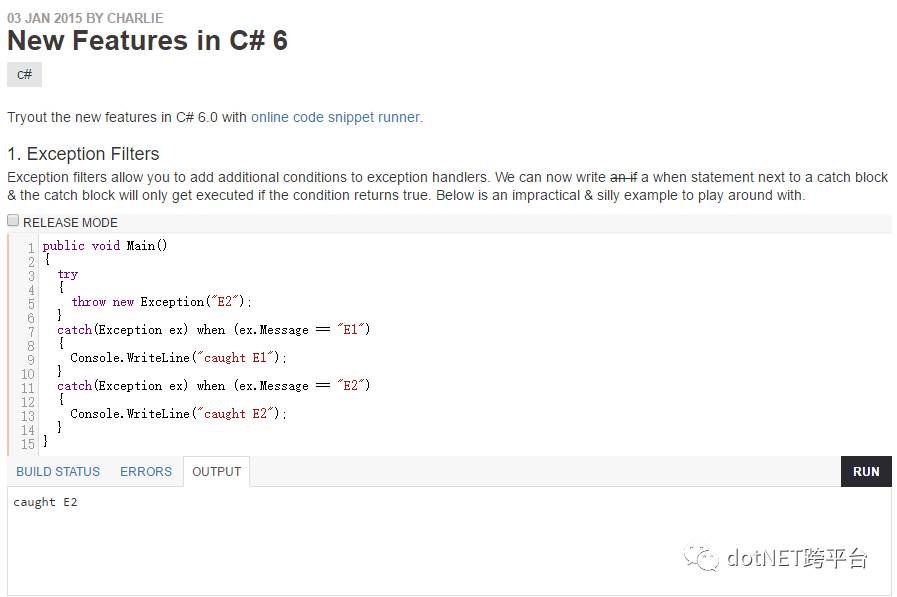The height and width of the screenshot is (597, 897).
Task: Click the caught E2 output text
Action: [45, 502]
